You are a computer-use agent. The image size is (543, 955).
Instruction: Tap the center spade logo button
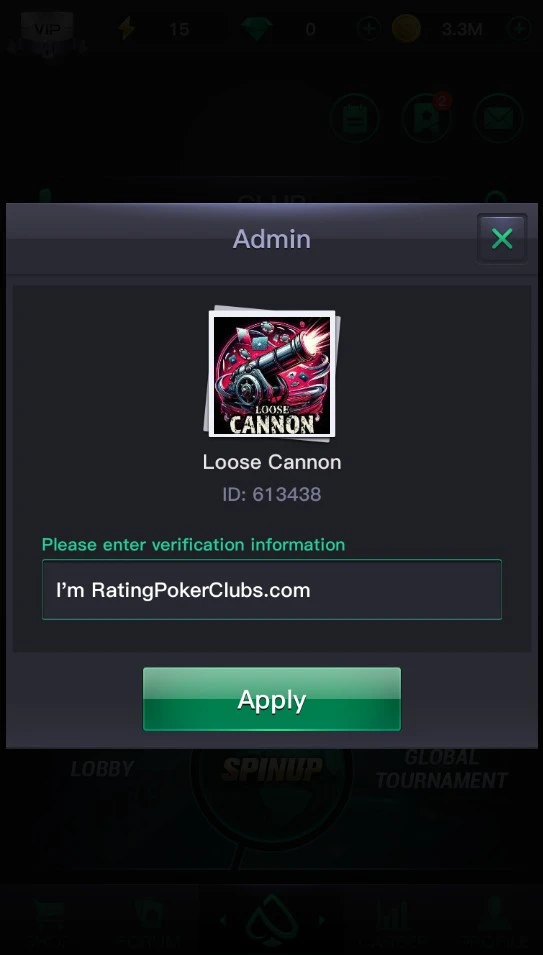pos(272,920)
